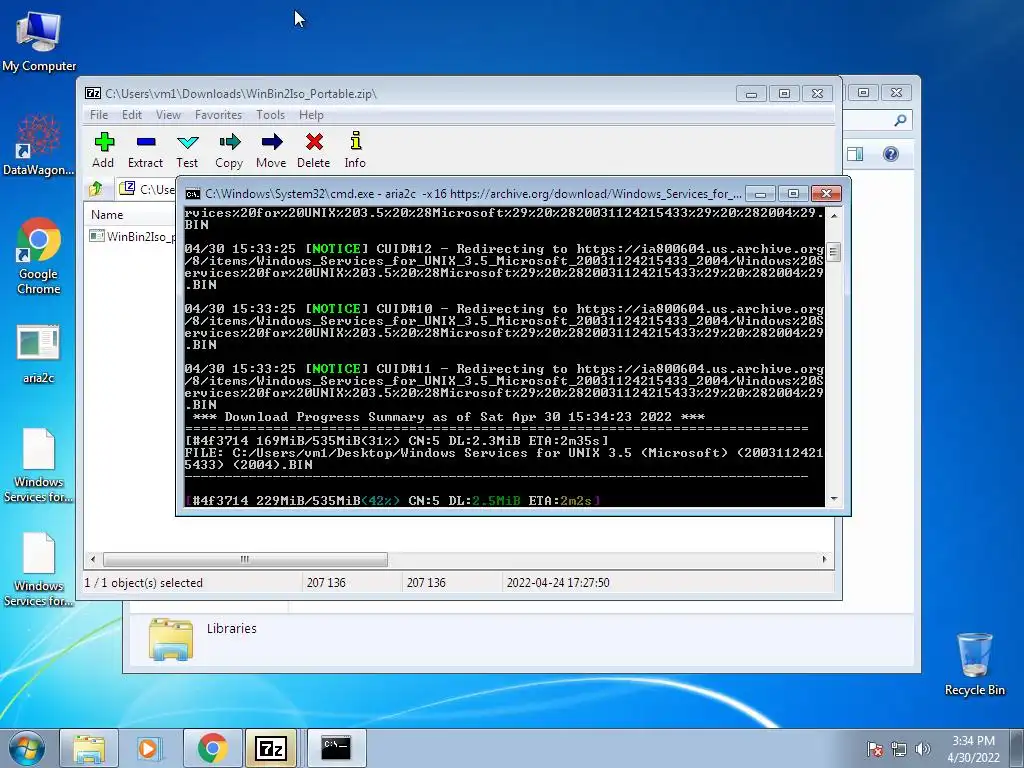
Task: Click the red Delete icon
Action: 313,150
